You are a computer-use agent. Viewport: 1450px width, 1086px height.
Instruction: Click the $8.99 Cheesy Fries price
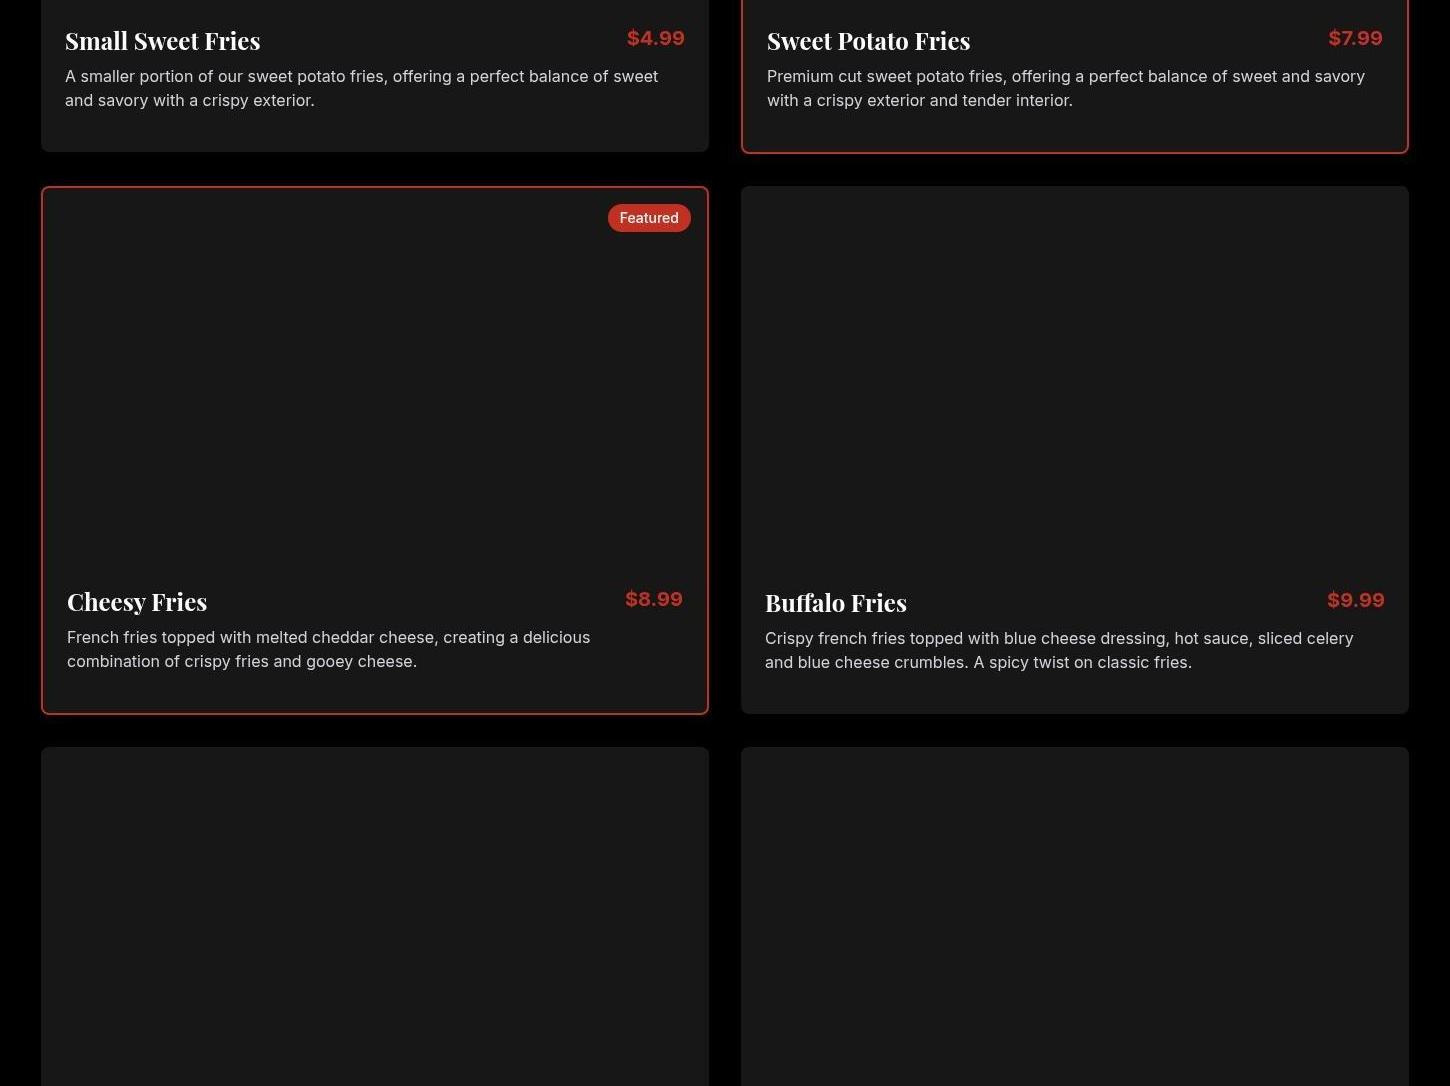coord(654,599)
